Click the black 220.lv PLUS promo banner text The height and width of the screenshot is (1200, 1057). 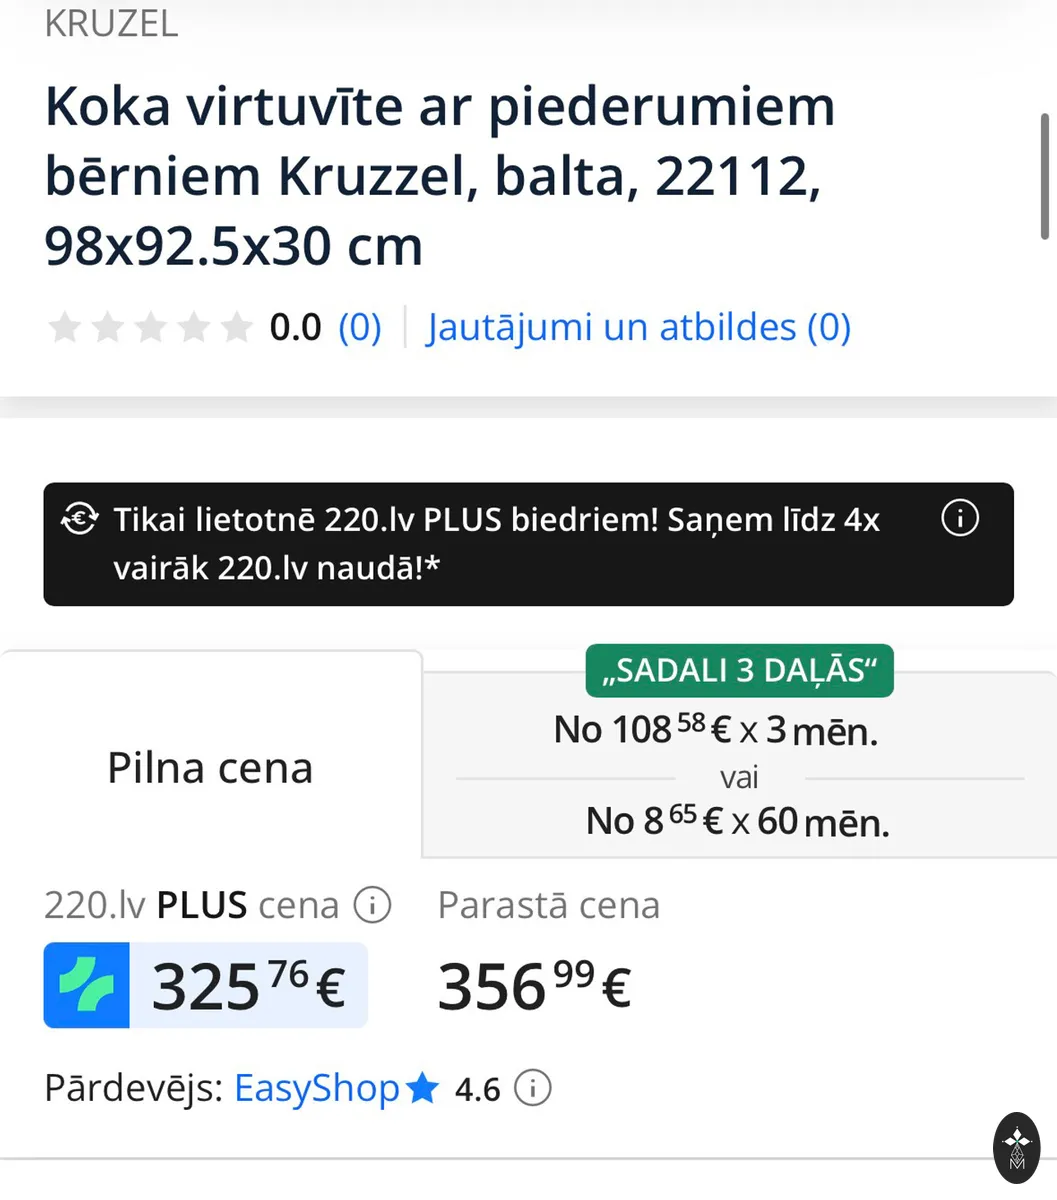click(497, 544)
